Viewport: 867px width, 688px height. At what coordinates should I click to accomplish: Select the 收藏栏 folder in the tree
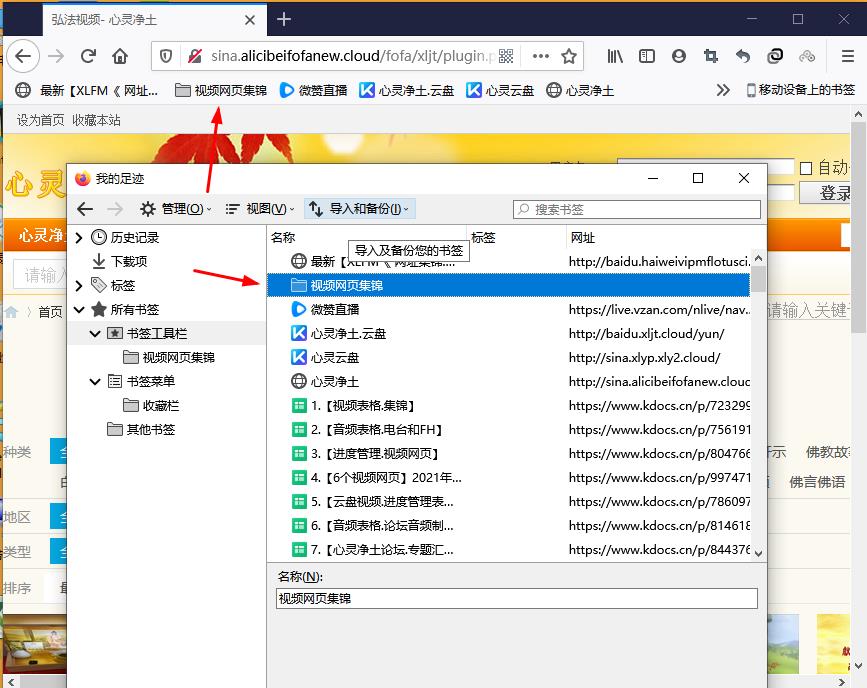click(160, 406)
